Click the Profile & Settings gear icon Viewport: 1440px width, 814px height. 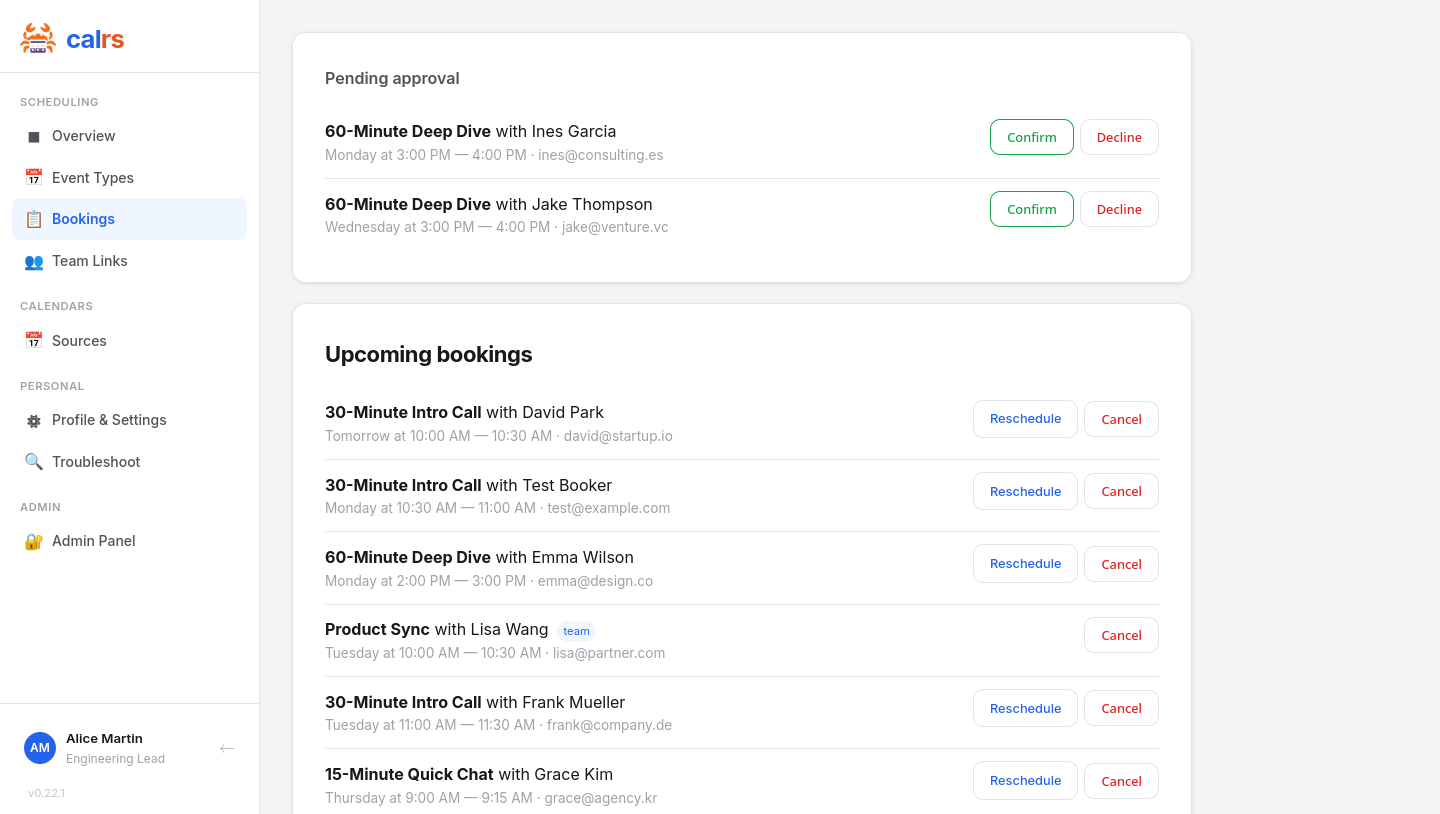35,420
